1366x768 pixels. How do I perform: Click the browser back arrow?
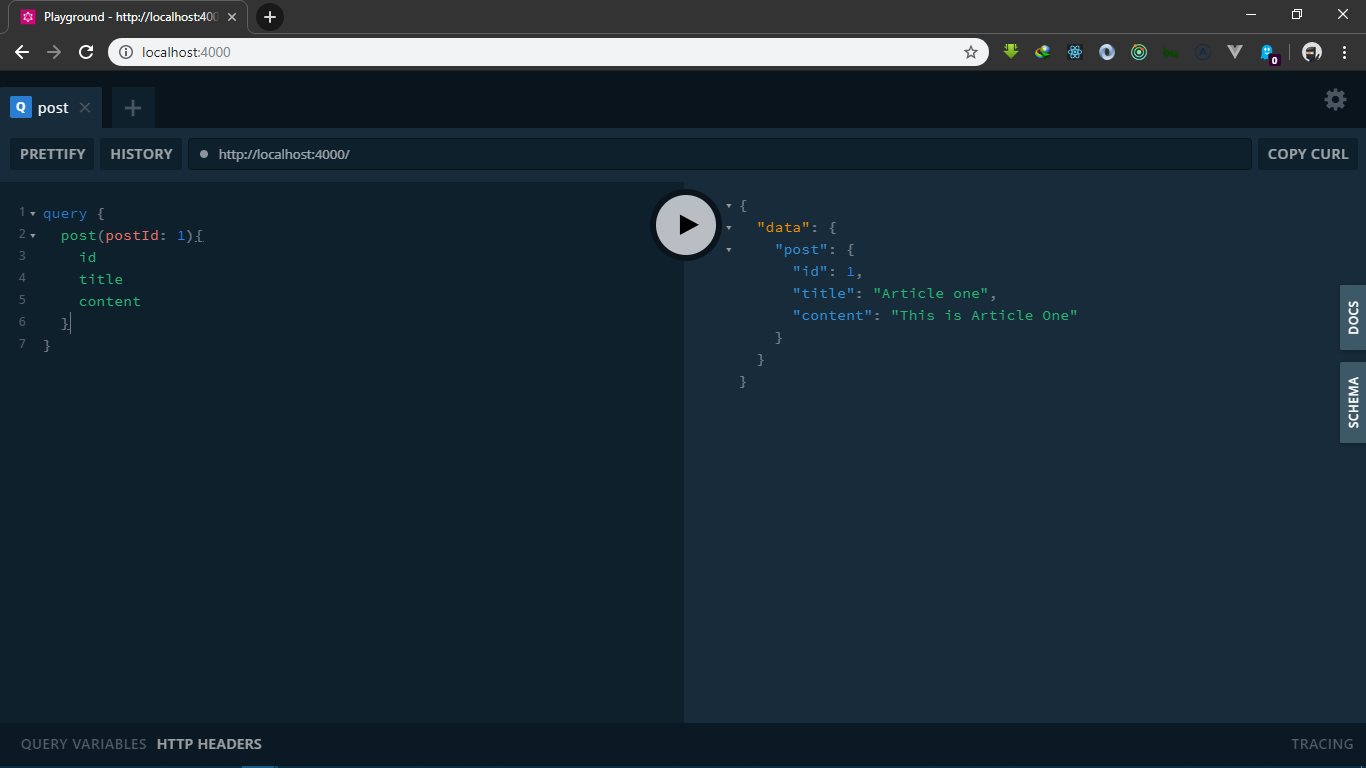click(22, 51)
